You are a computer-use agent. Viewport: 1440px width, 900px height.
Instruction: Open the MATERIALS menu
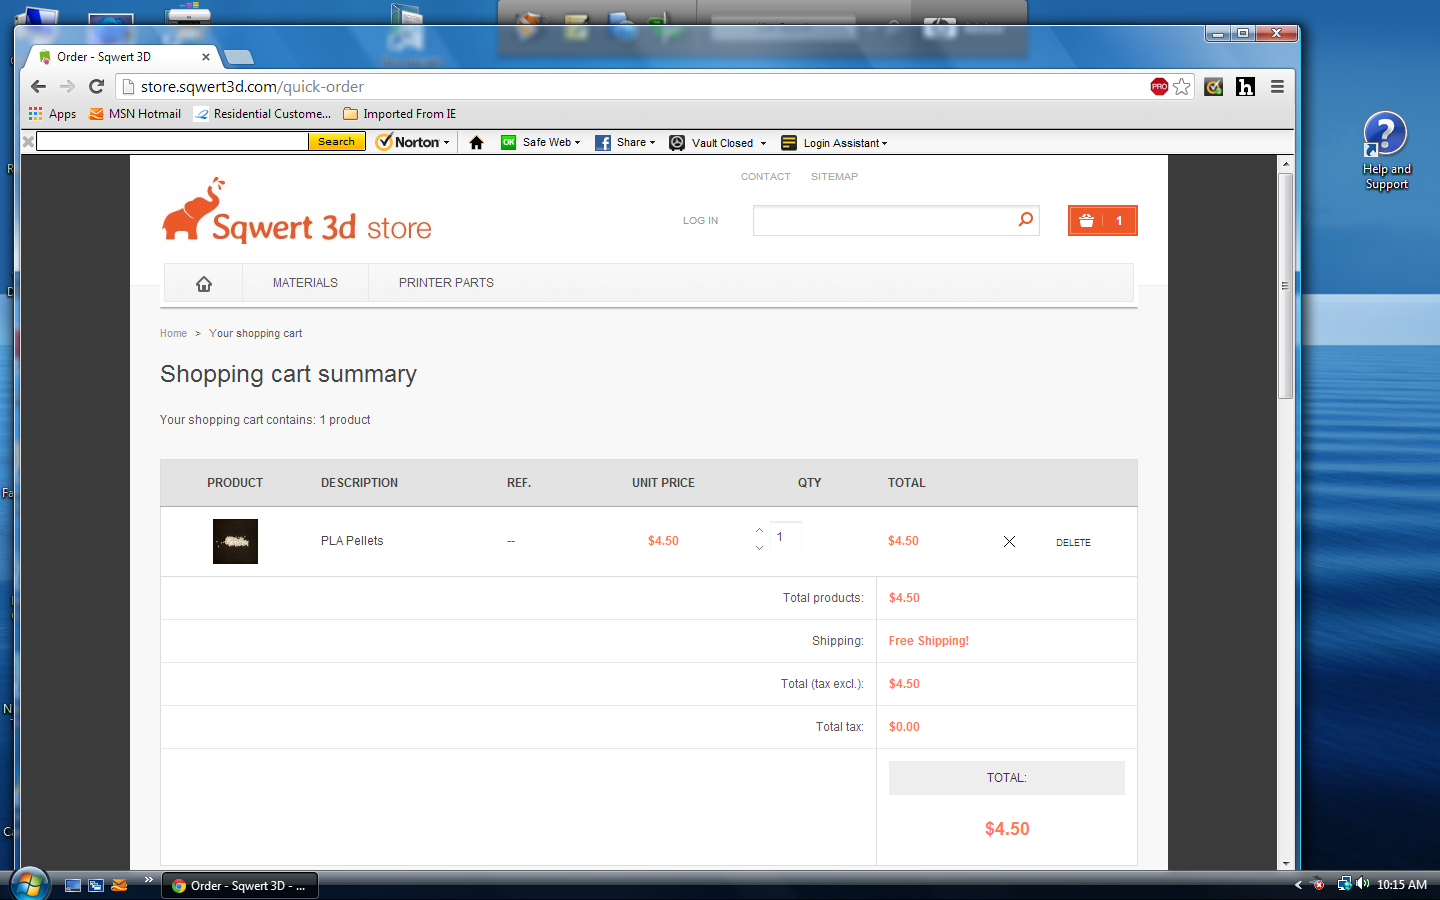pos(305,283)
